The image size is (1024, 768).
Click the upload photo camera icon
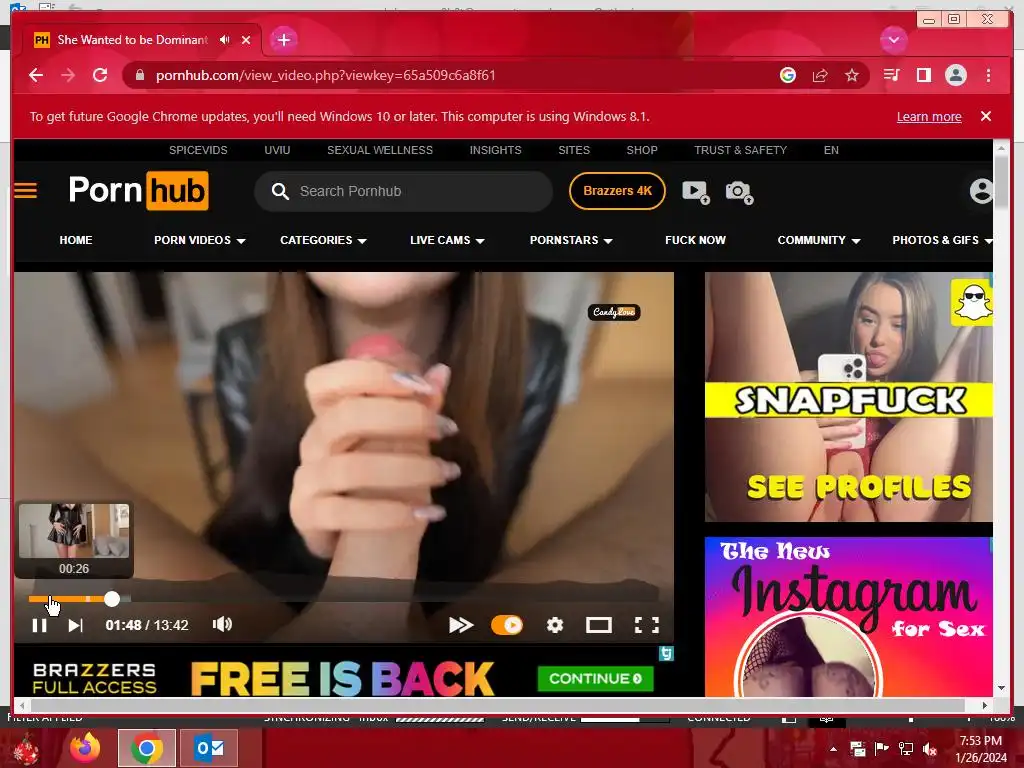coord(739,193)
